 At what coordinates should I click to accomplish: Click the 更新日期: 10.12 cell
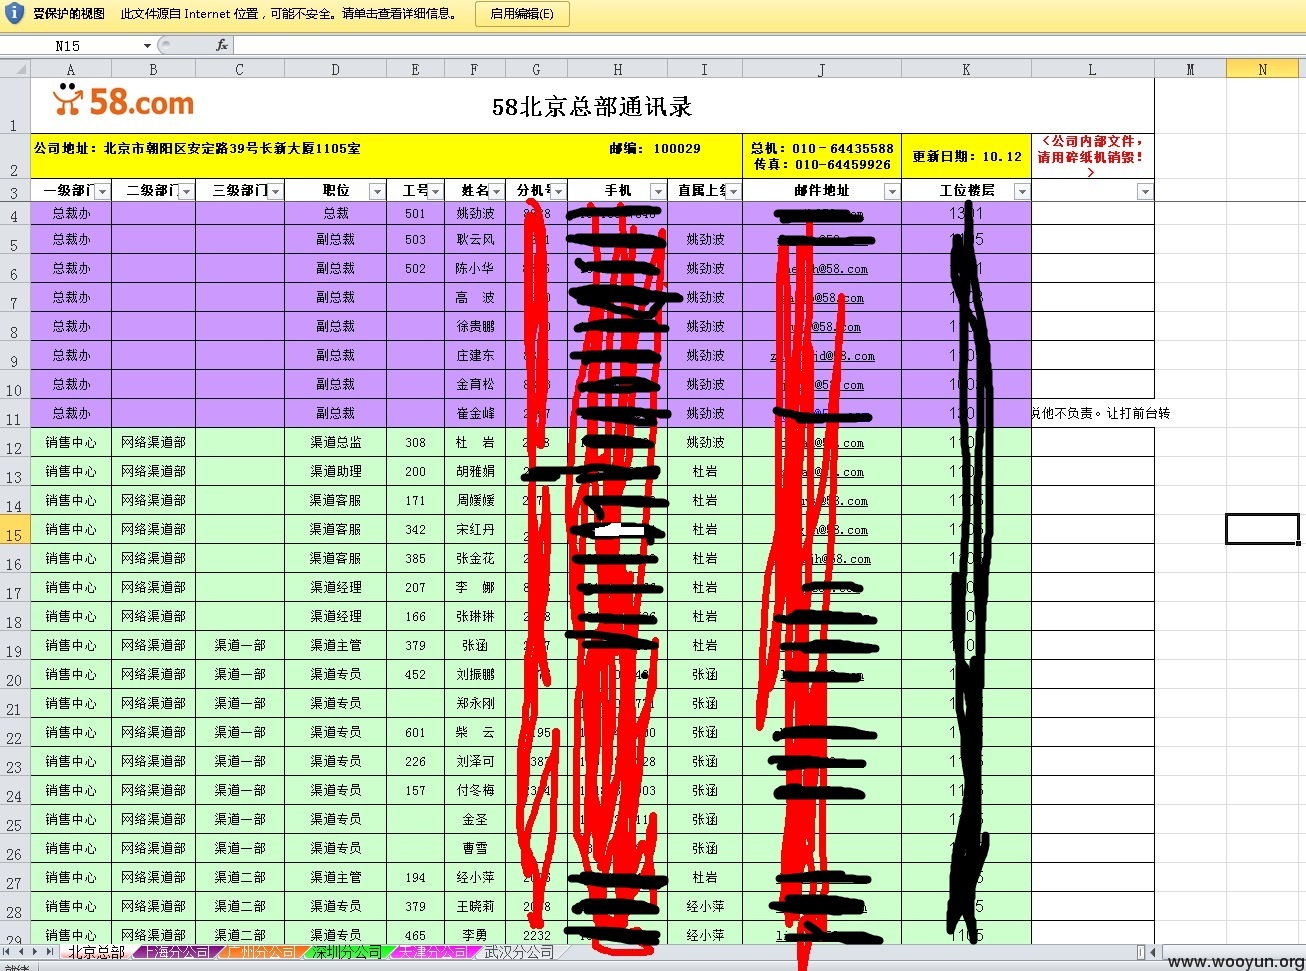[x=966, y=156]
